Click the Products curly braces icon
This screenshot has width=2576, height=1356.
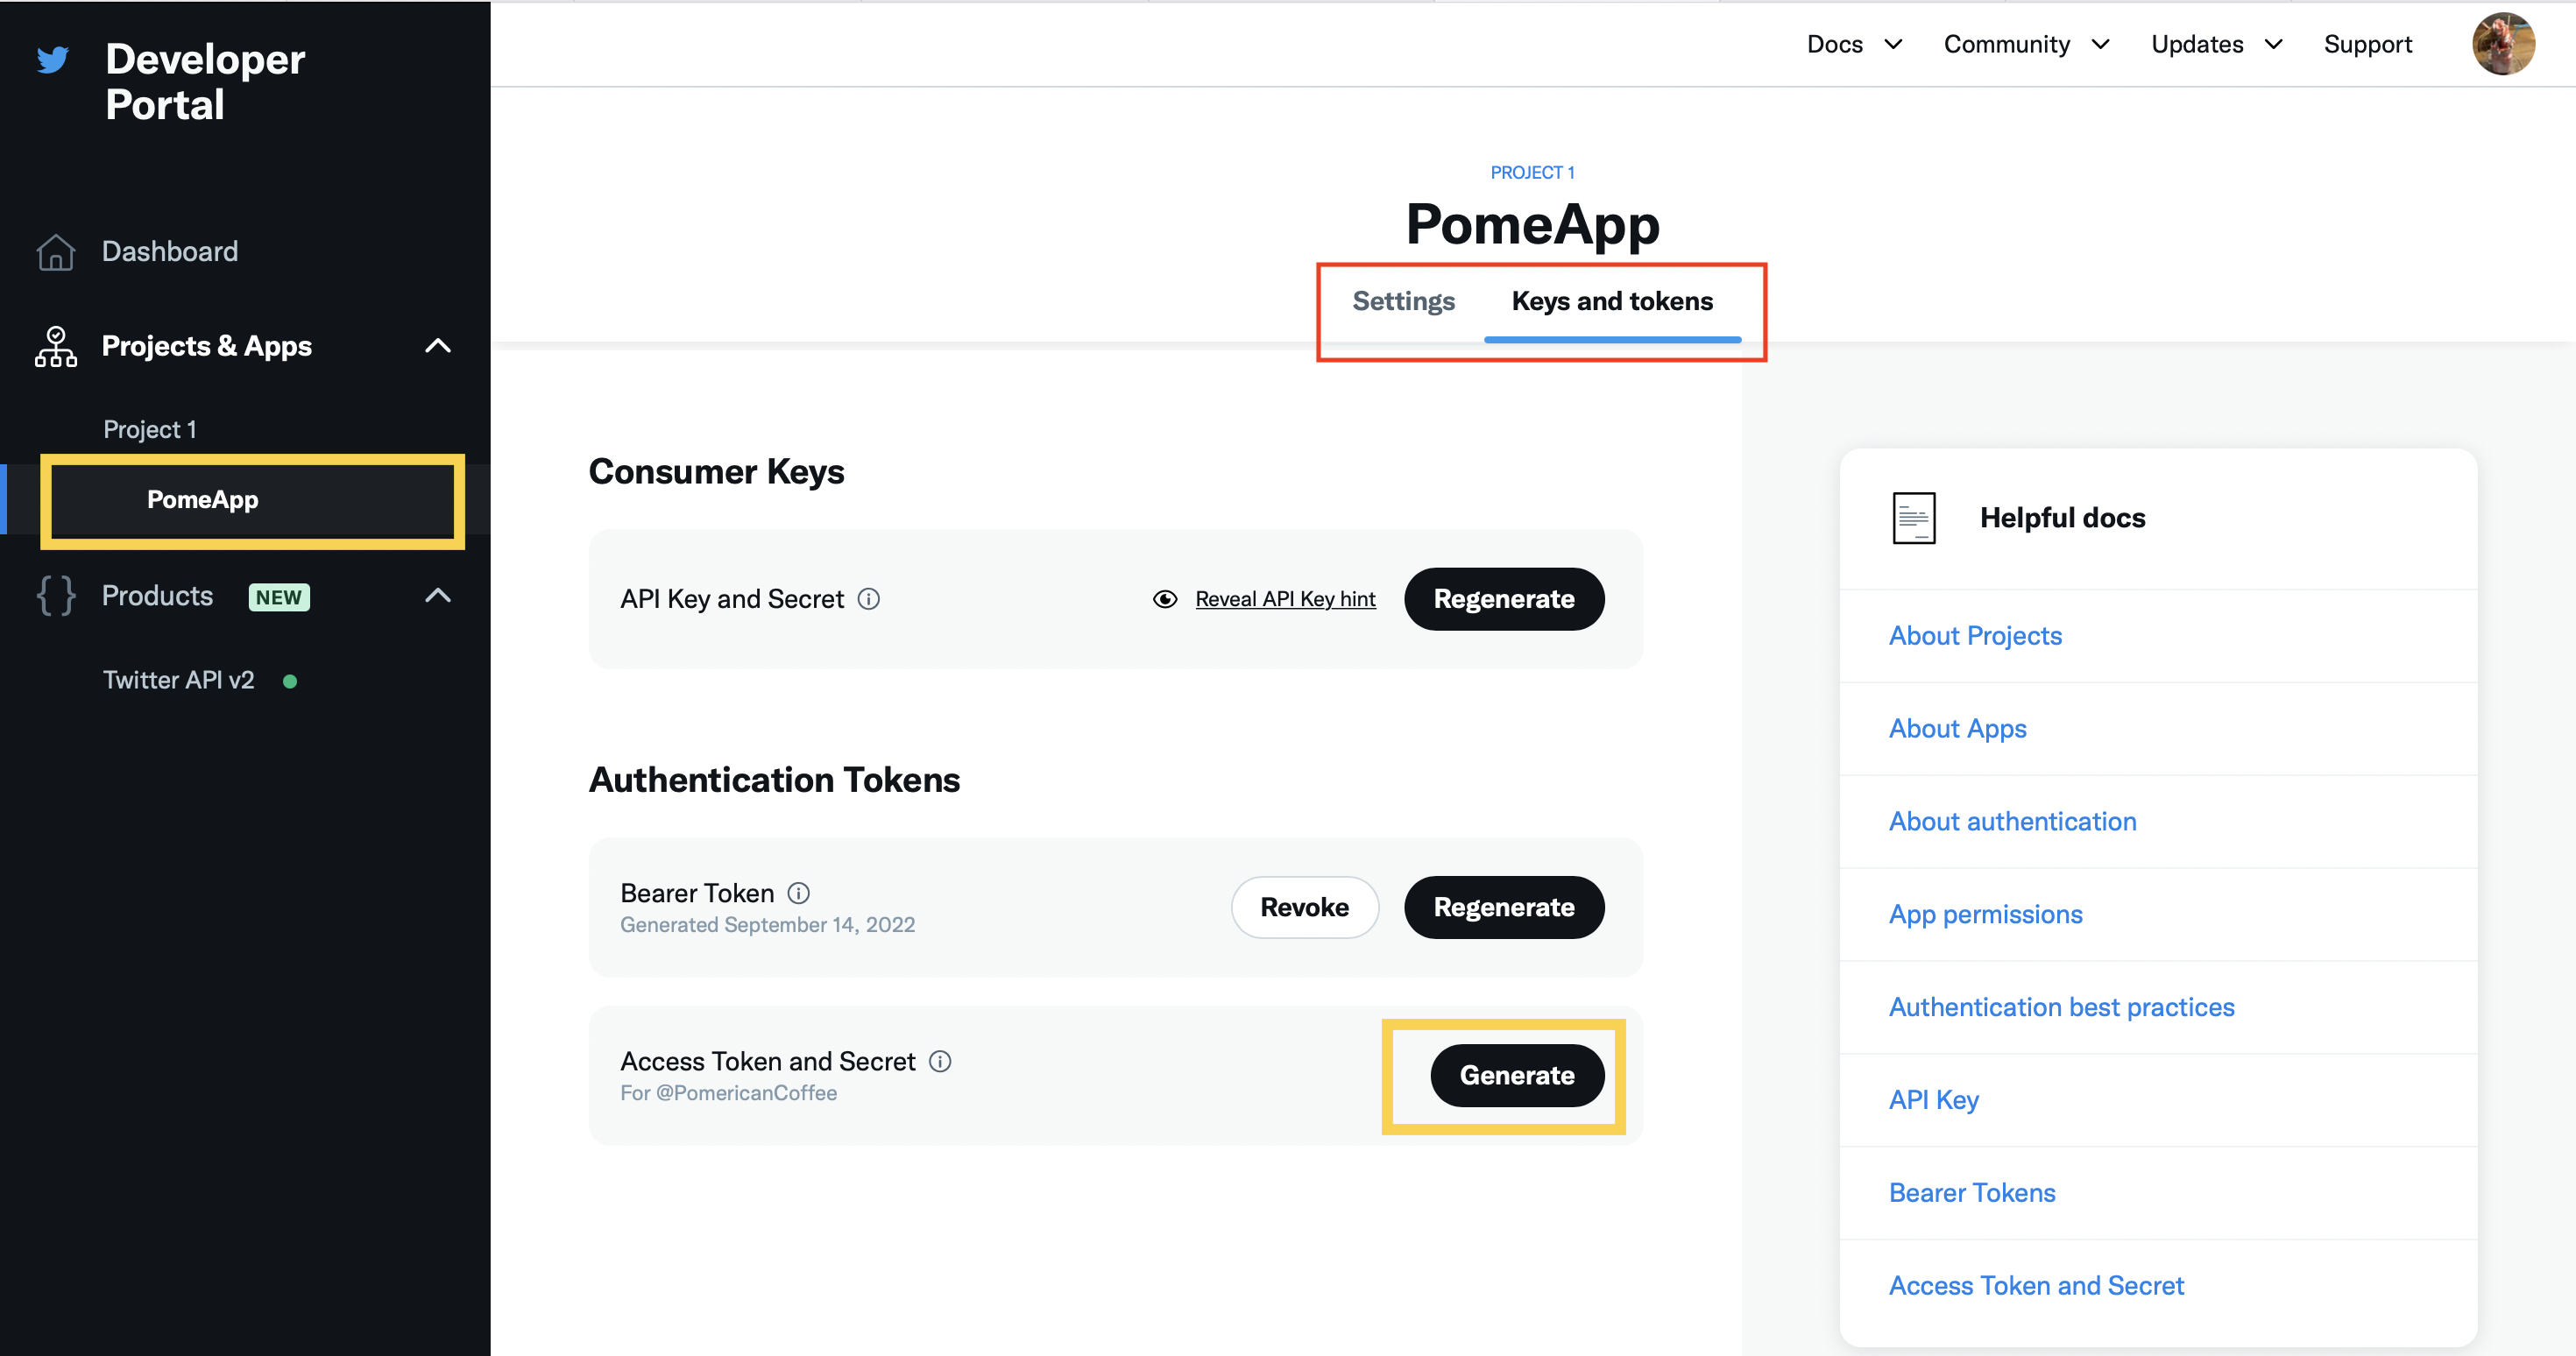tap(56, 596)
